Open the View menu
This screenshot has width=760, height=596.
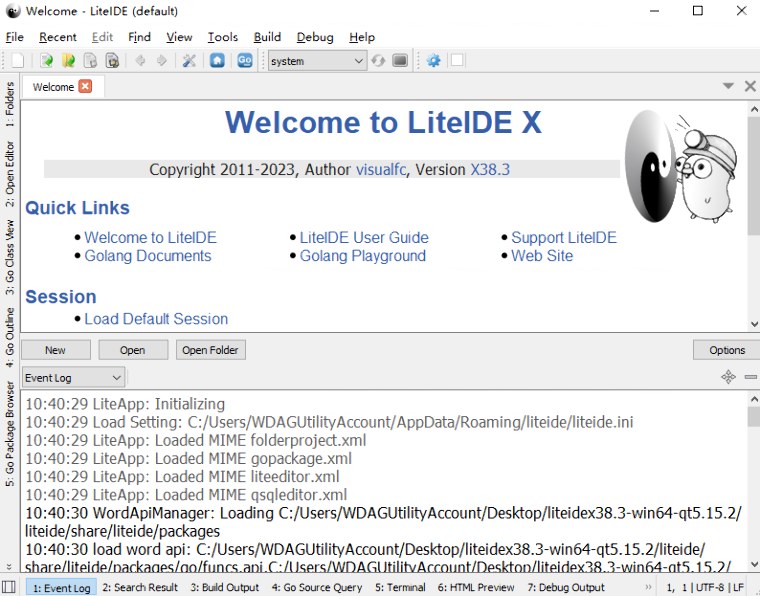pyautogui.click(x=179, y=37)
